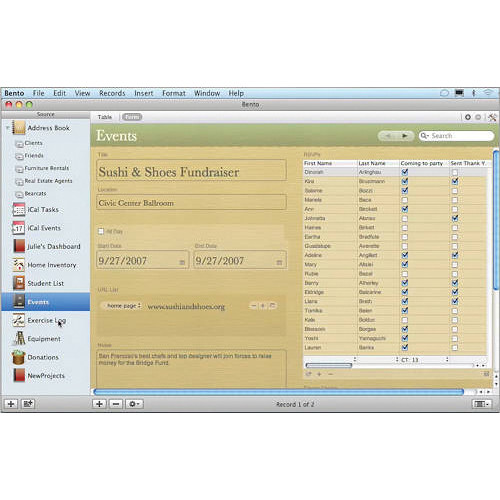Open the Equipment library in sidebar
Viewport: 500px width, 500px height.
point(44,339)
